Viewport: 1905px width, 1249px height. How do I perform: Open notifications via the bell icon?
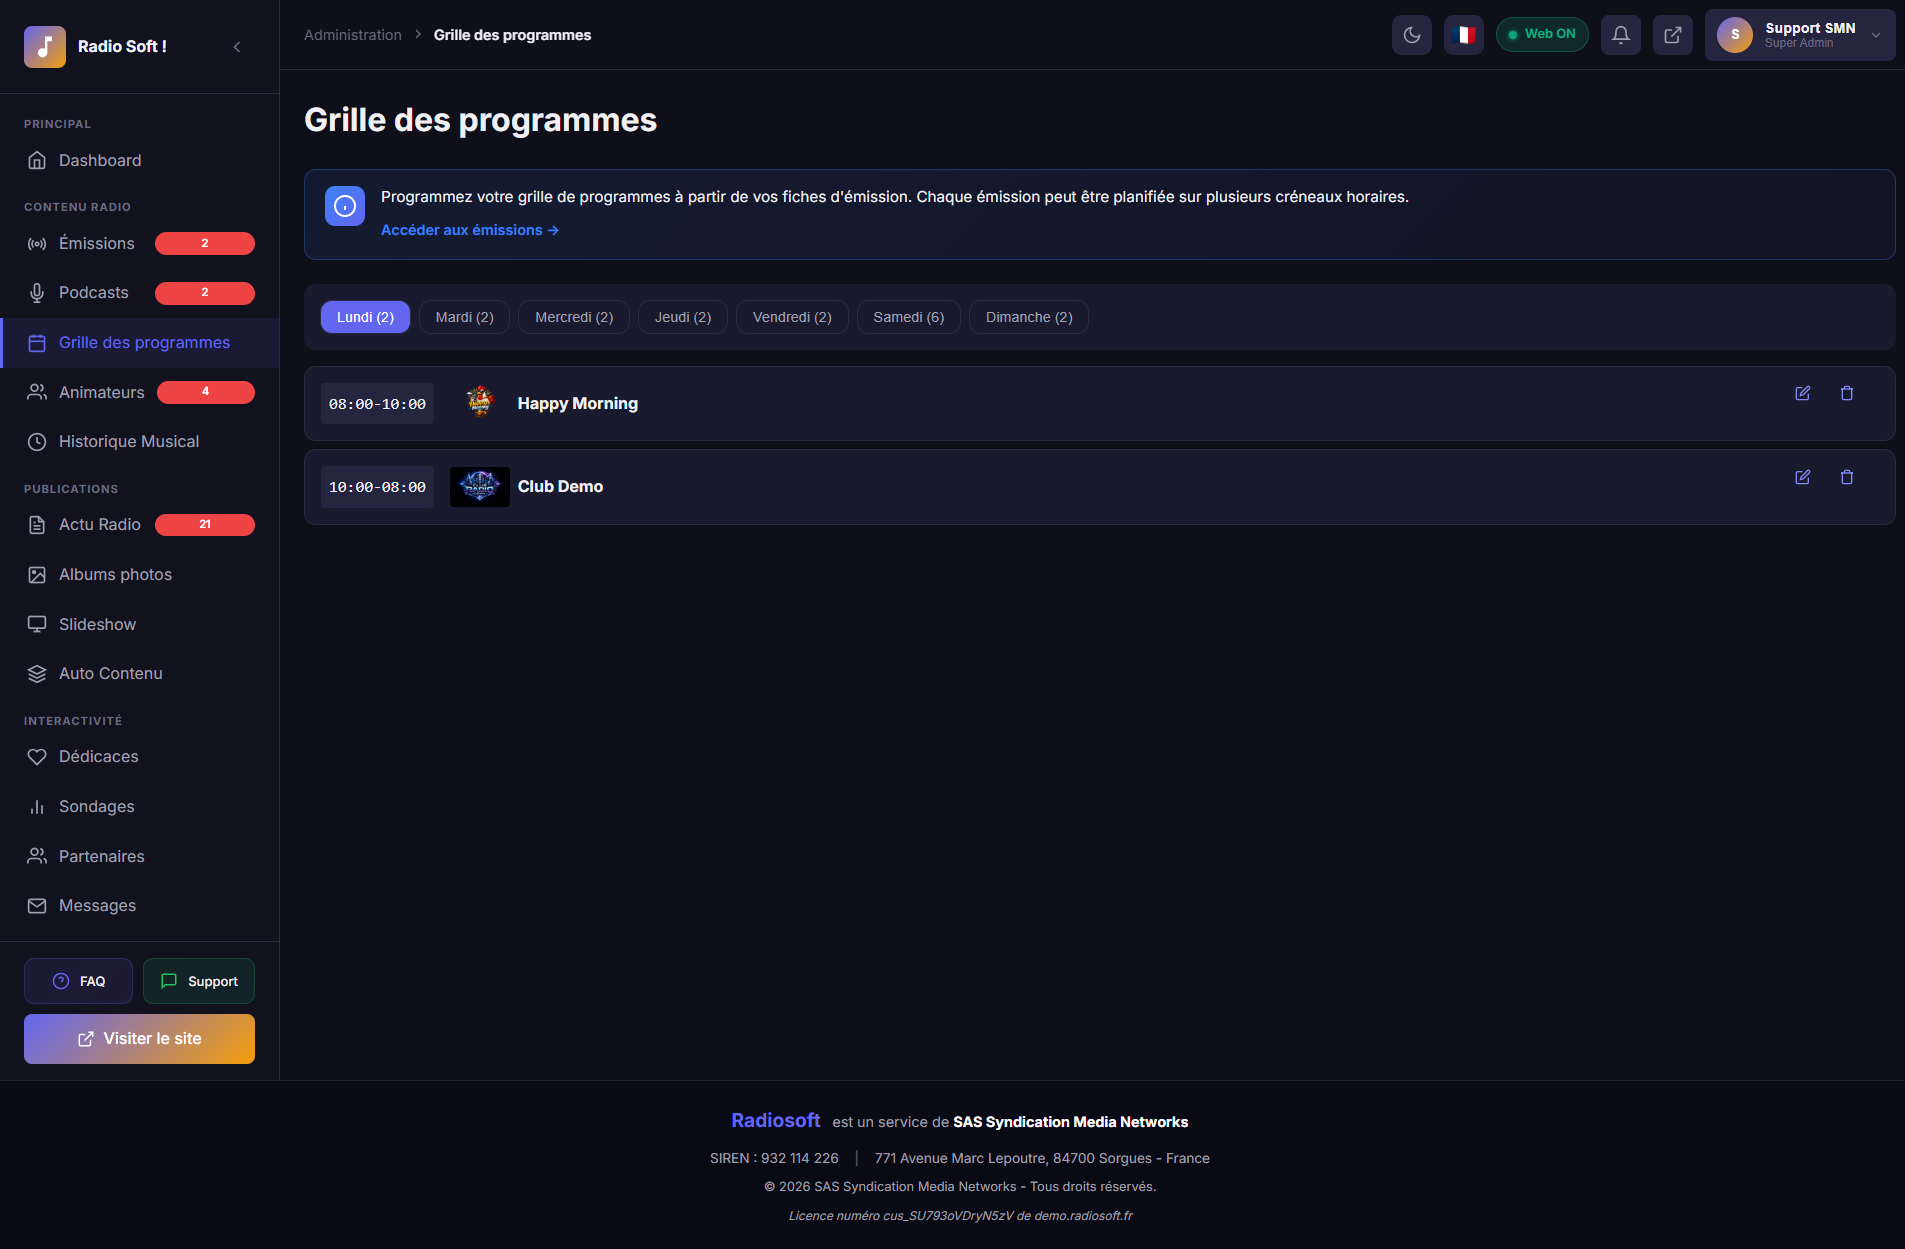pos(1621,34)
